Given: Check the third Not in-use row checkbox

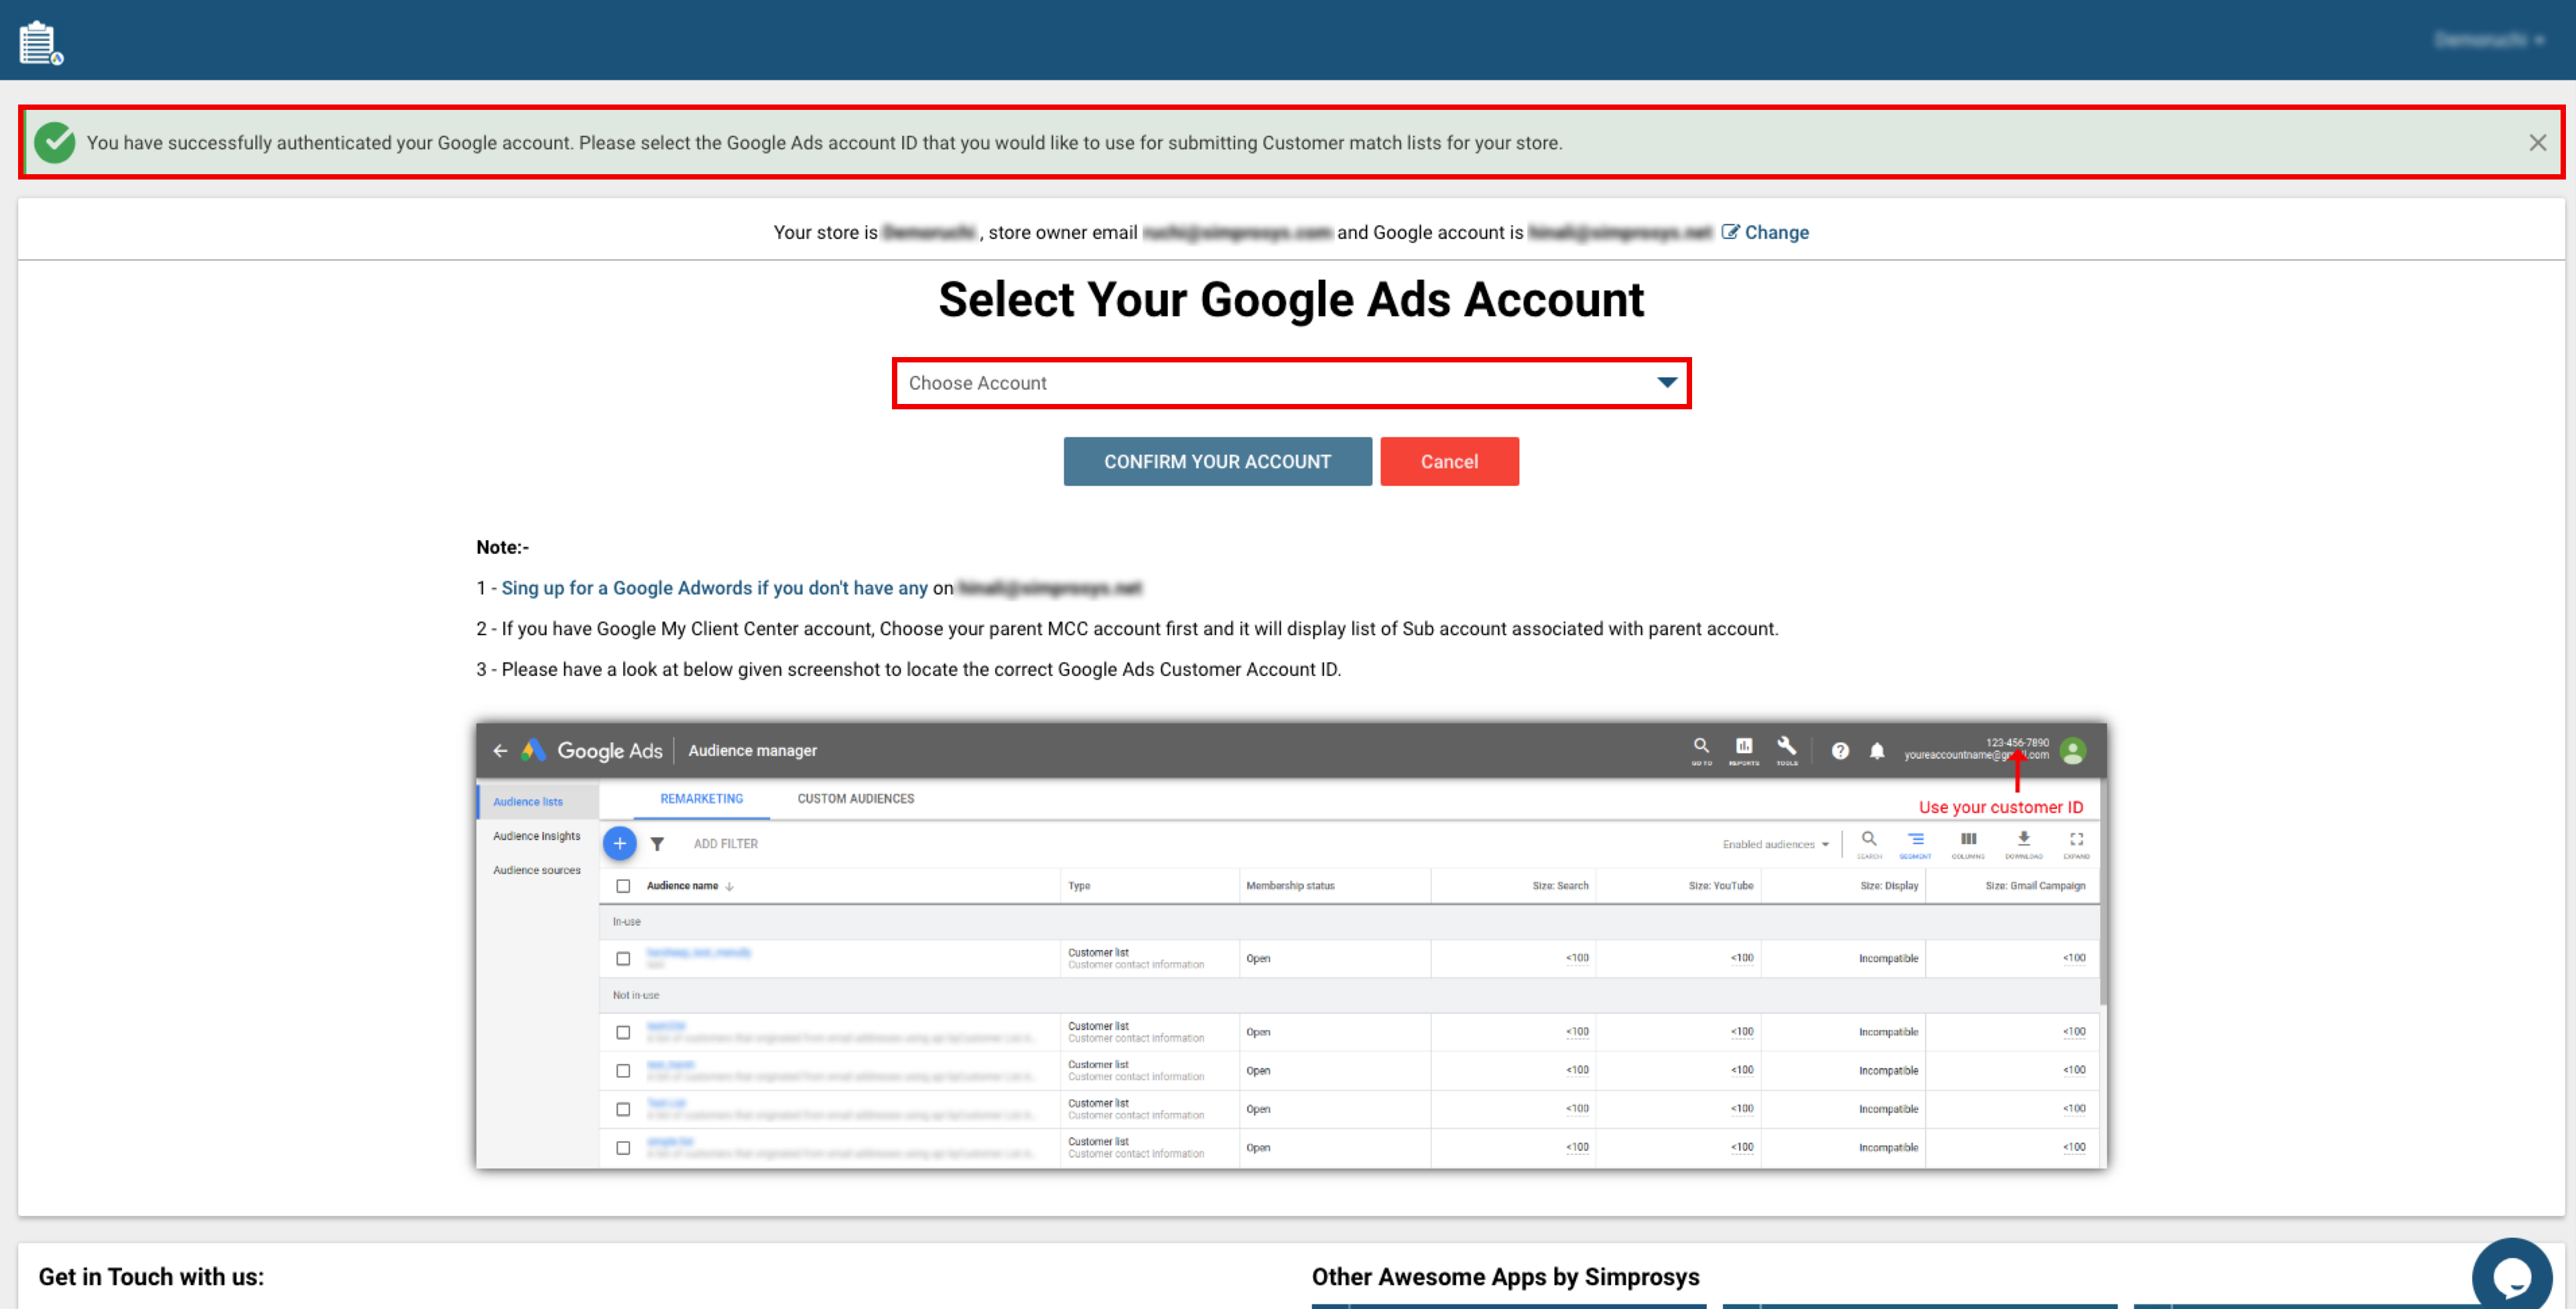Looking at the screenshot, I should (623, 1109).
